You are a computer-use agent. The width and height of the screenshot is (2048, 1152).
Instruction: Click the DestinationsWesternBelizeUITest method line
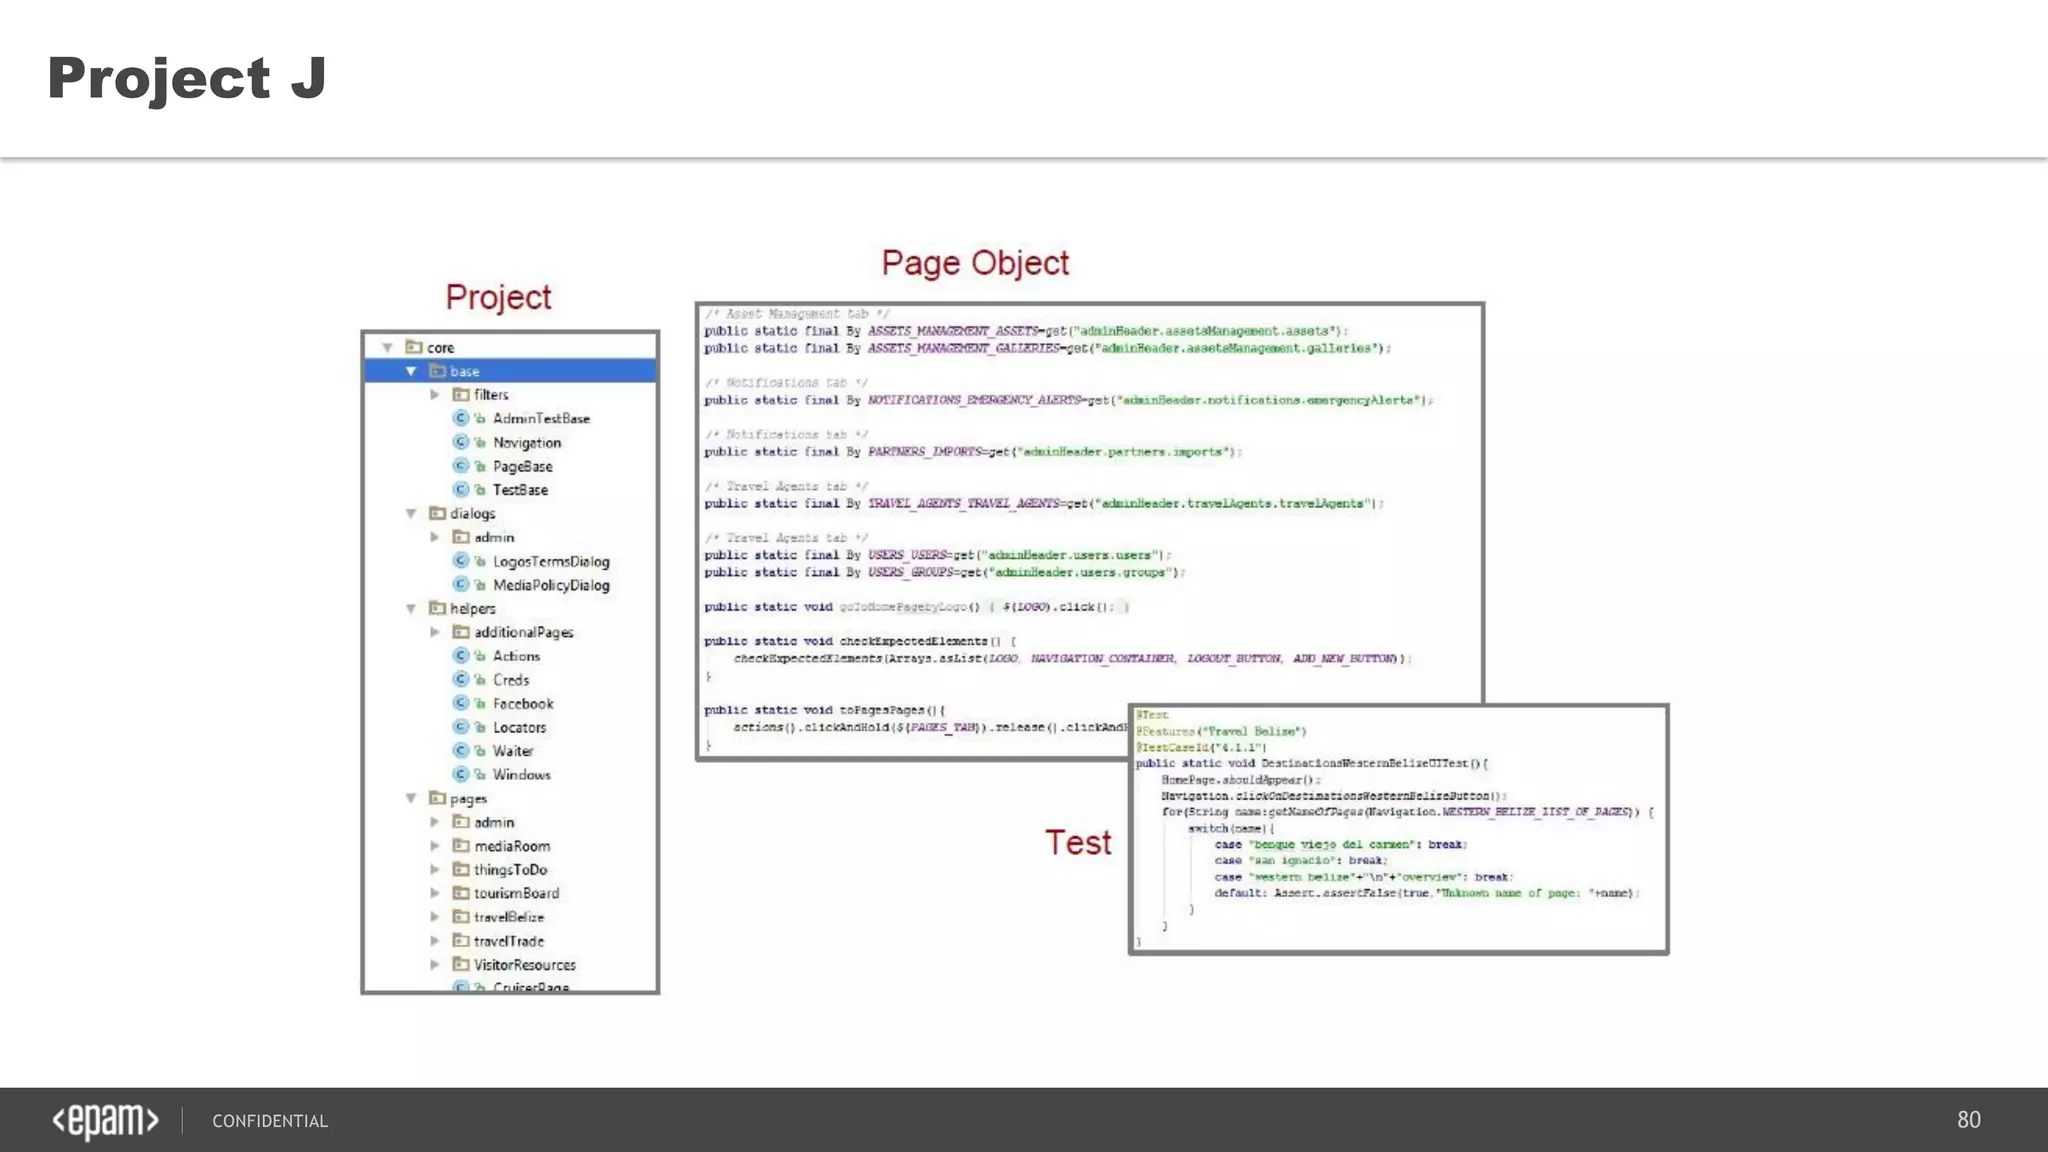[x=1312, y=764]
